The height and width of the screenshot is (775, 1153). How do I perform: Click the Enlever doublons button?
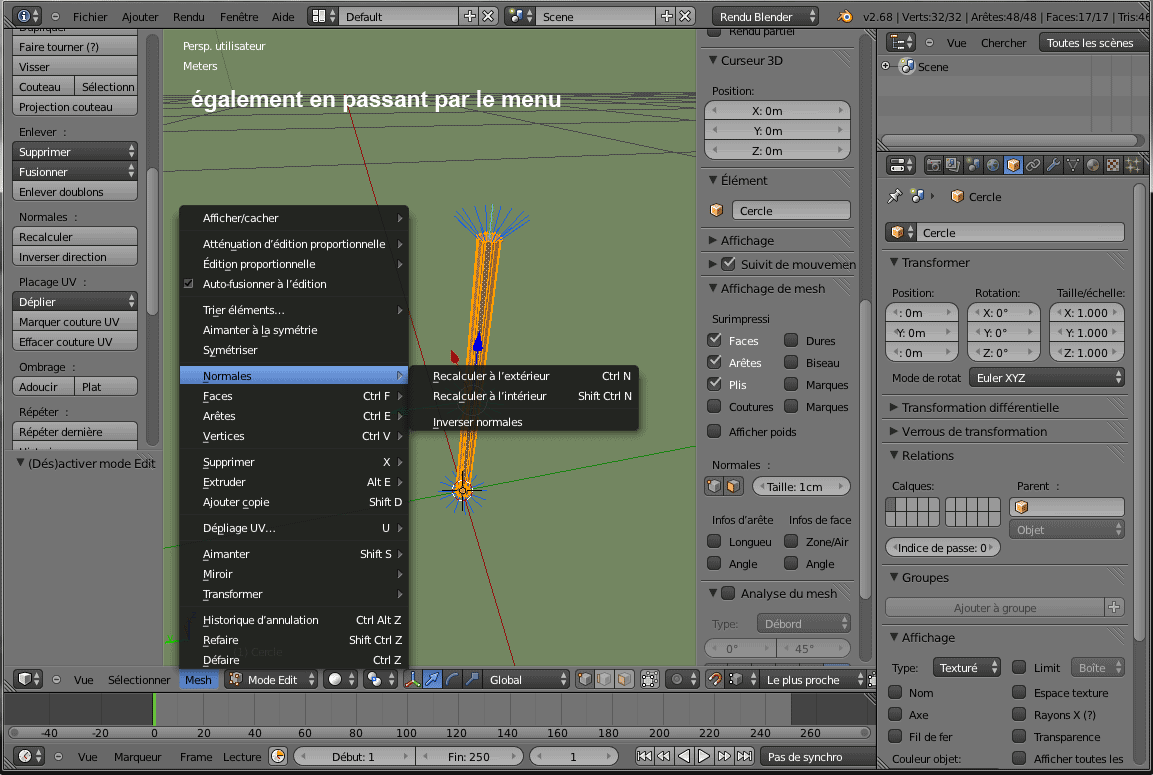coord(75,192)
